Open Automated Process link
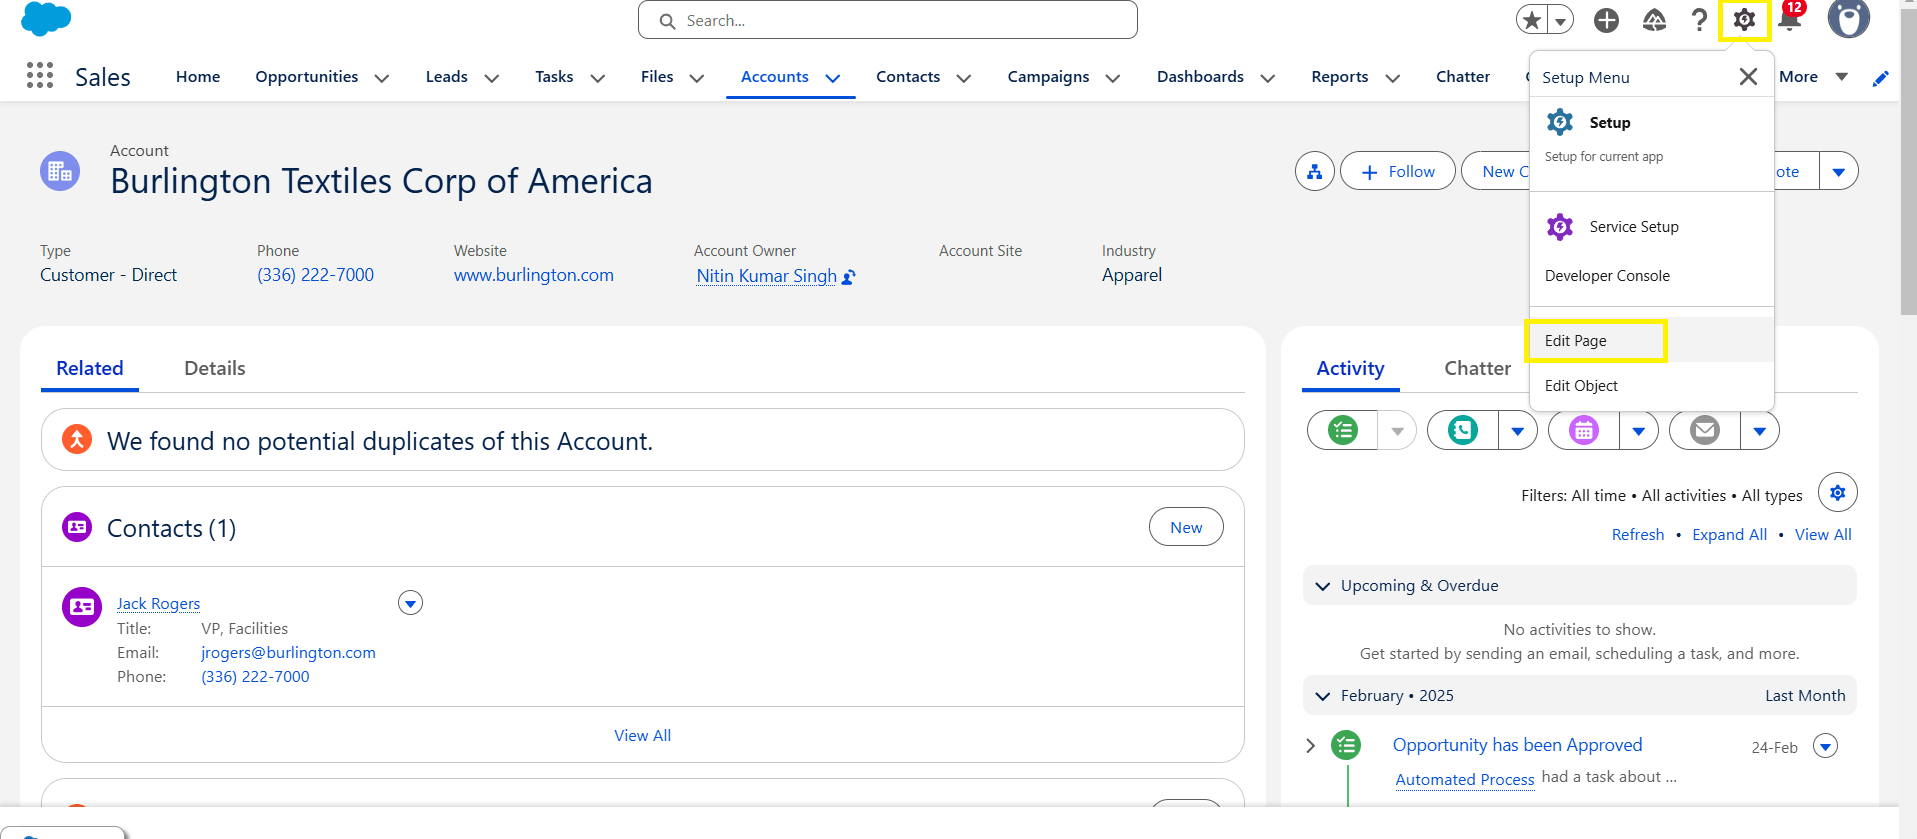1917x839 pixels. [1465, 779]
